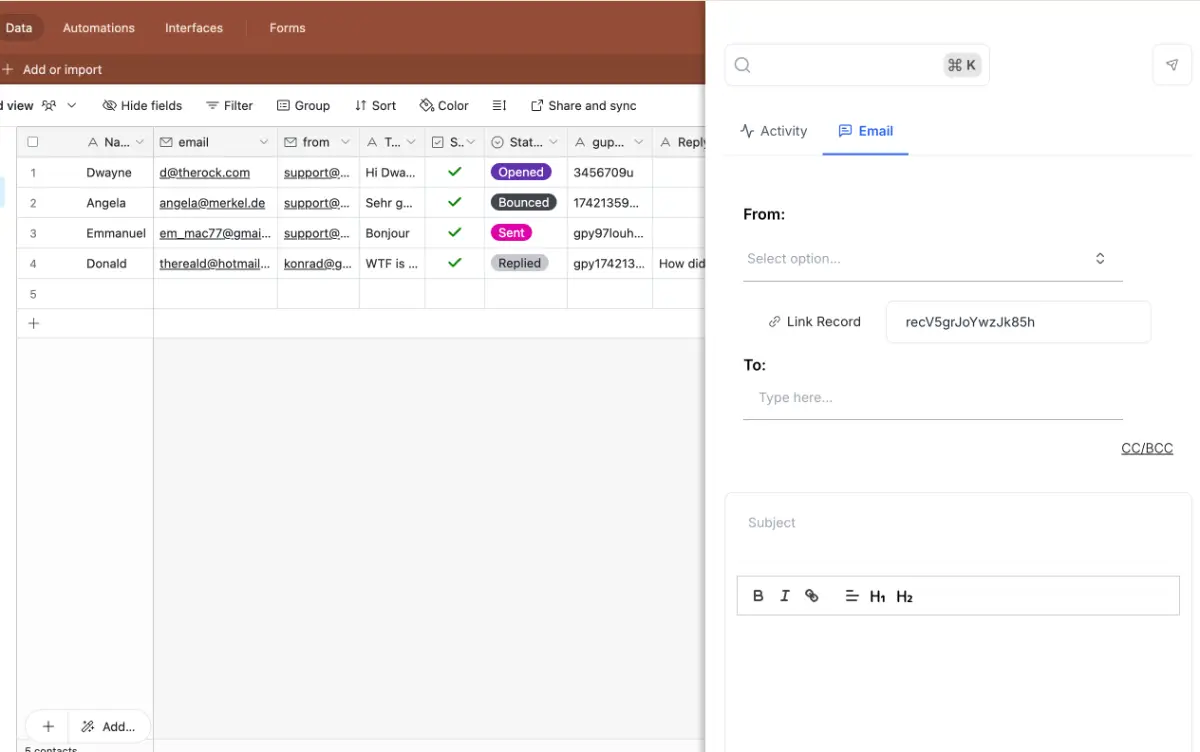Click the Link Record icon in Email panel

(x=775, y=321)
